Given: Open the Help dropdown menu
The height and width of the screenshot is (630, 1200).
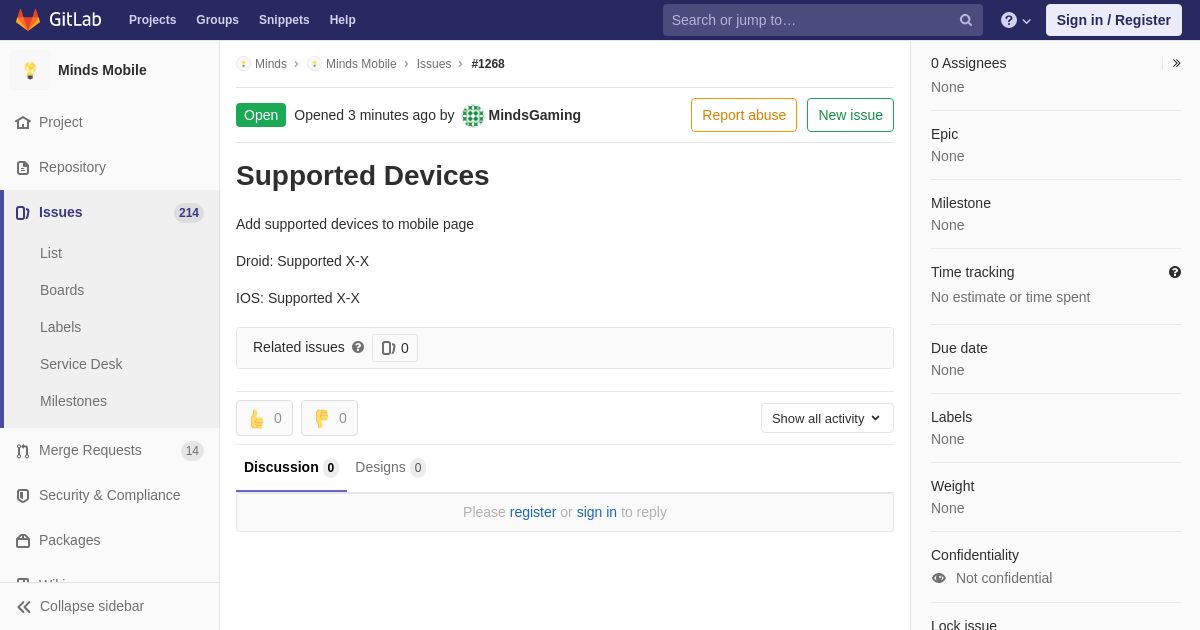Looking at the screenshot, I should point(1016,20).
